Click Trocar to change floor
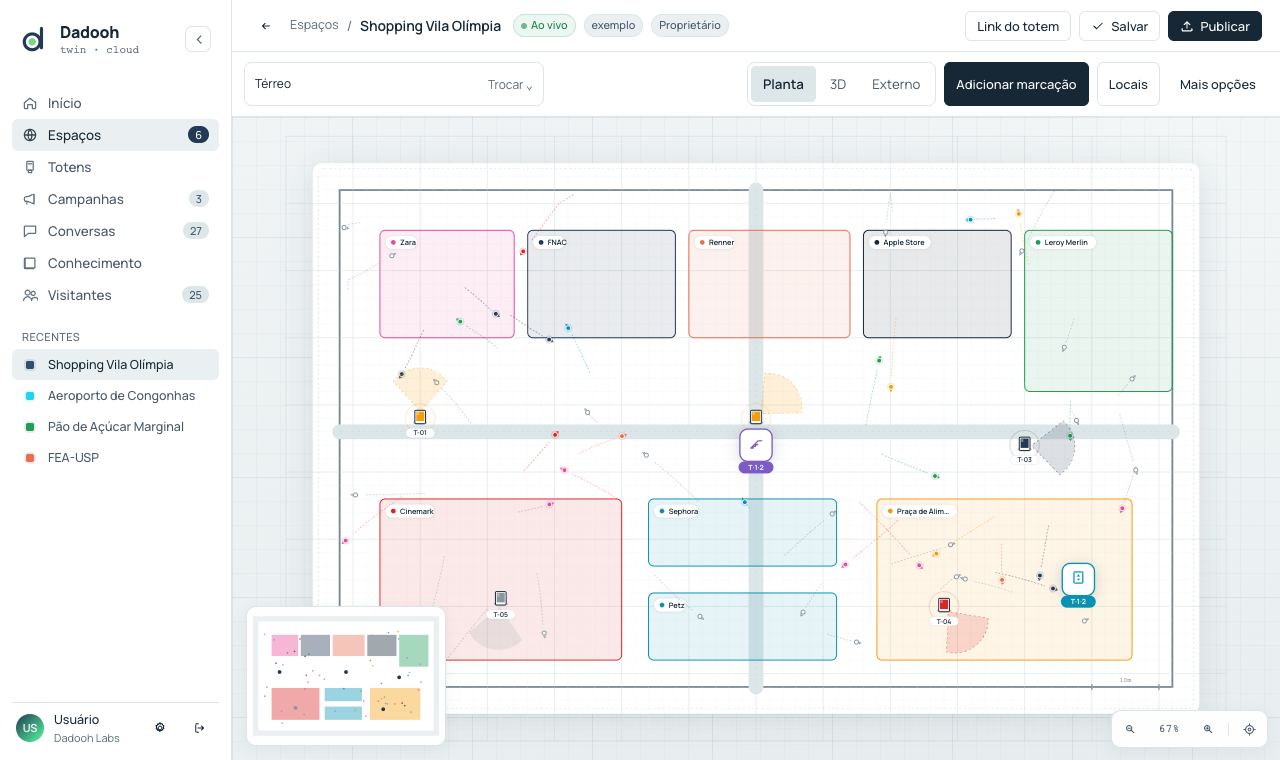This screenshot has height=760, width=1280. [510, 85]
